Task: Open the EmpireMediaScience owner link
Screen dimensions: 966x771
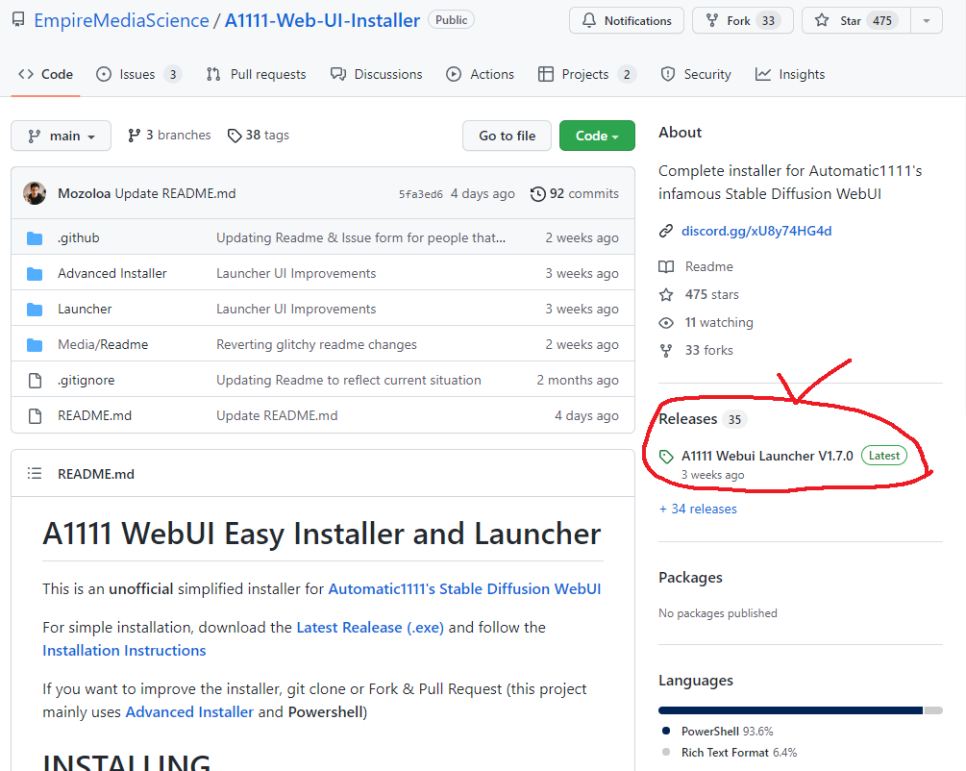Action: [x=121, y=20]
